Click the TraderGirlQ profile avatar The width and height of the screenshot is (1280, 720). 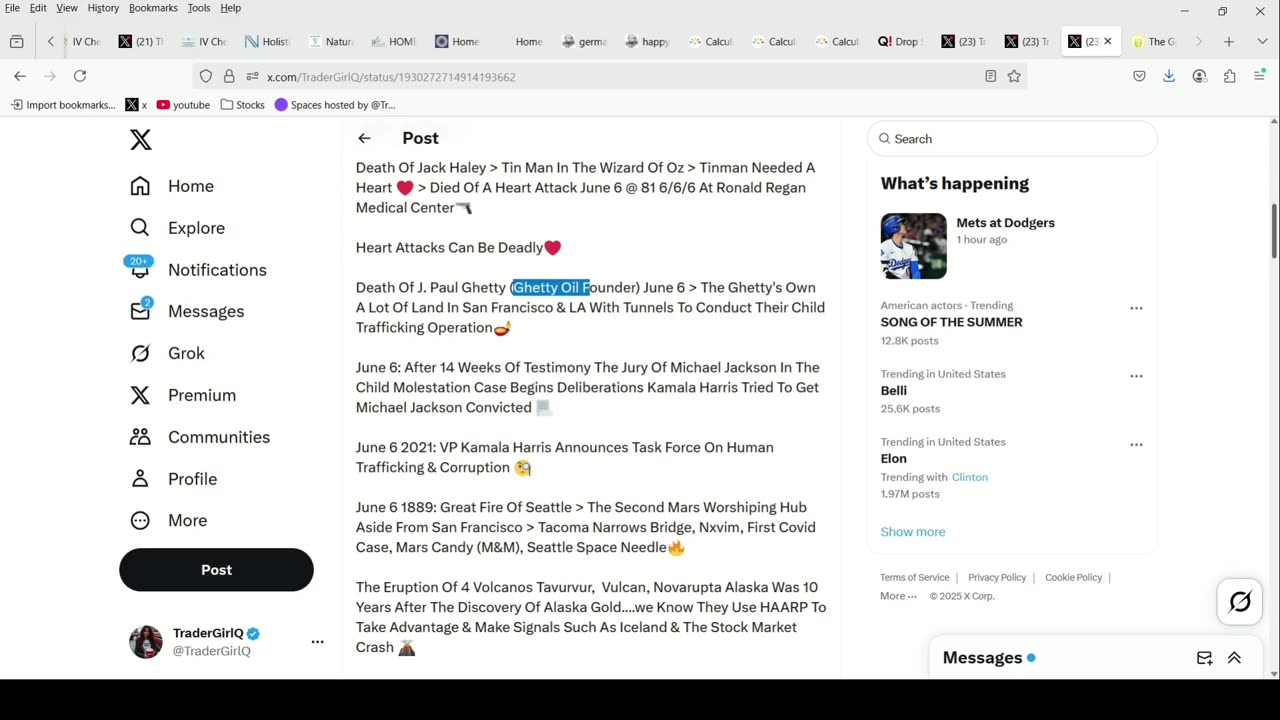(146, 642)
